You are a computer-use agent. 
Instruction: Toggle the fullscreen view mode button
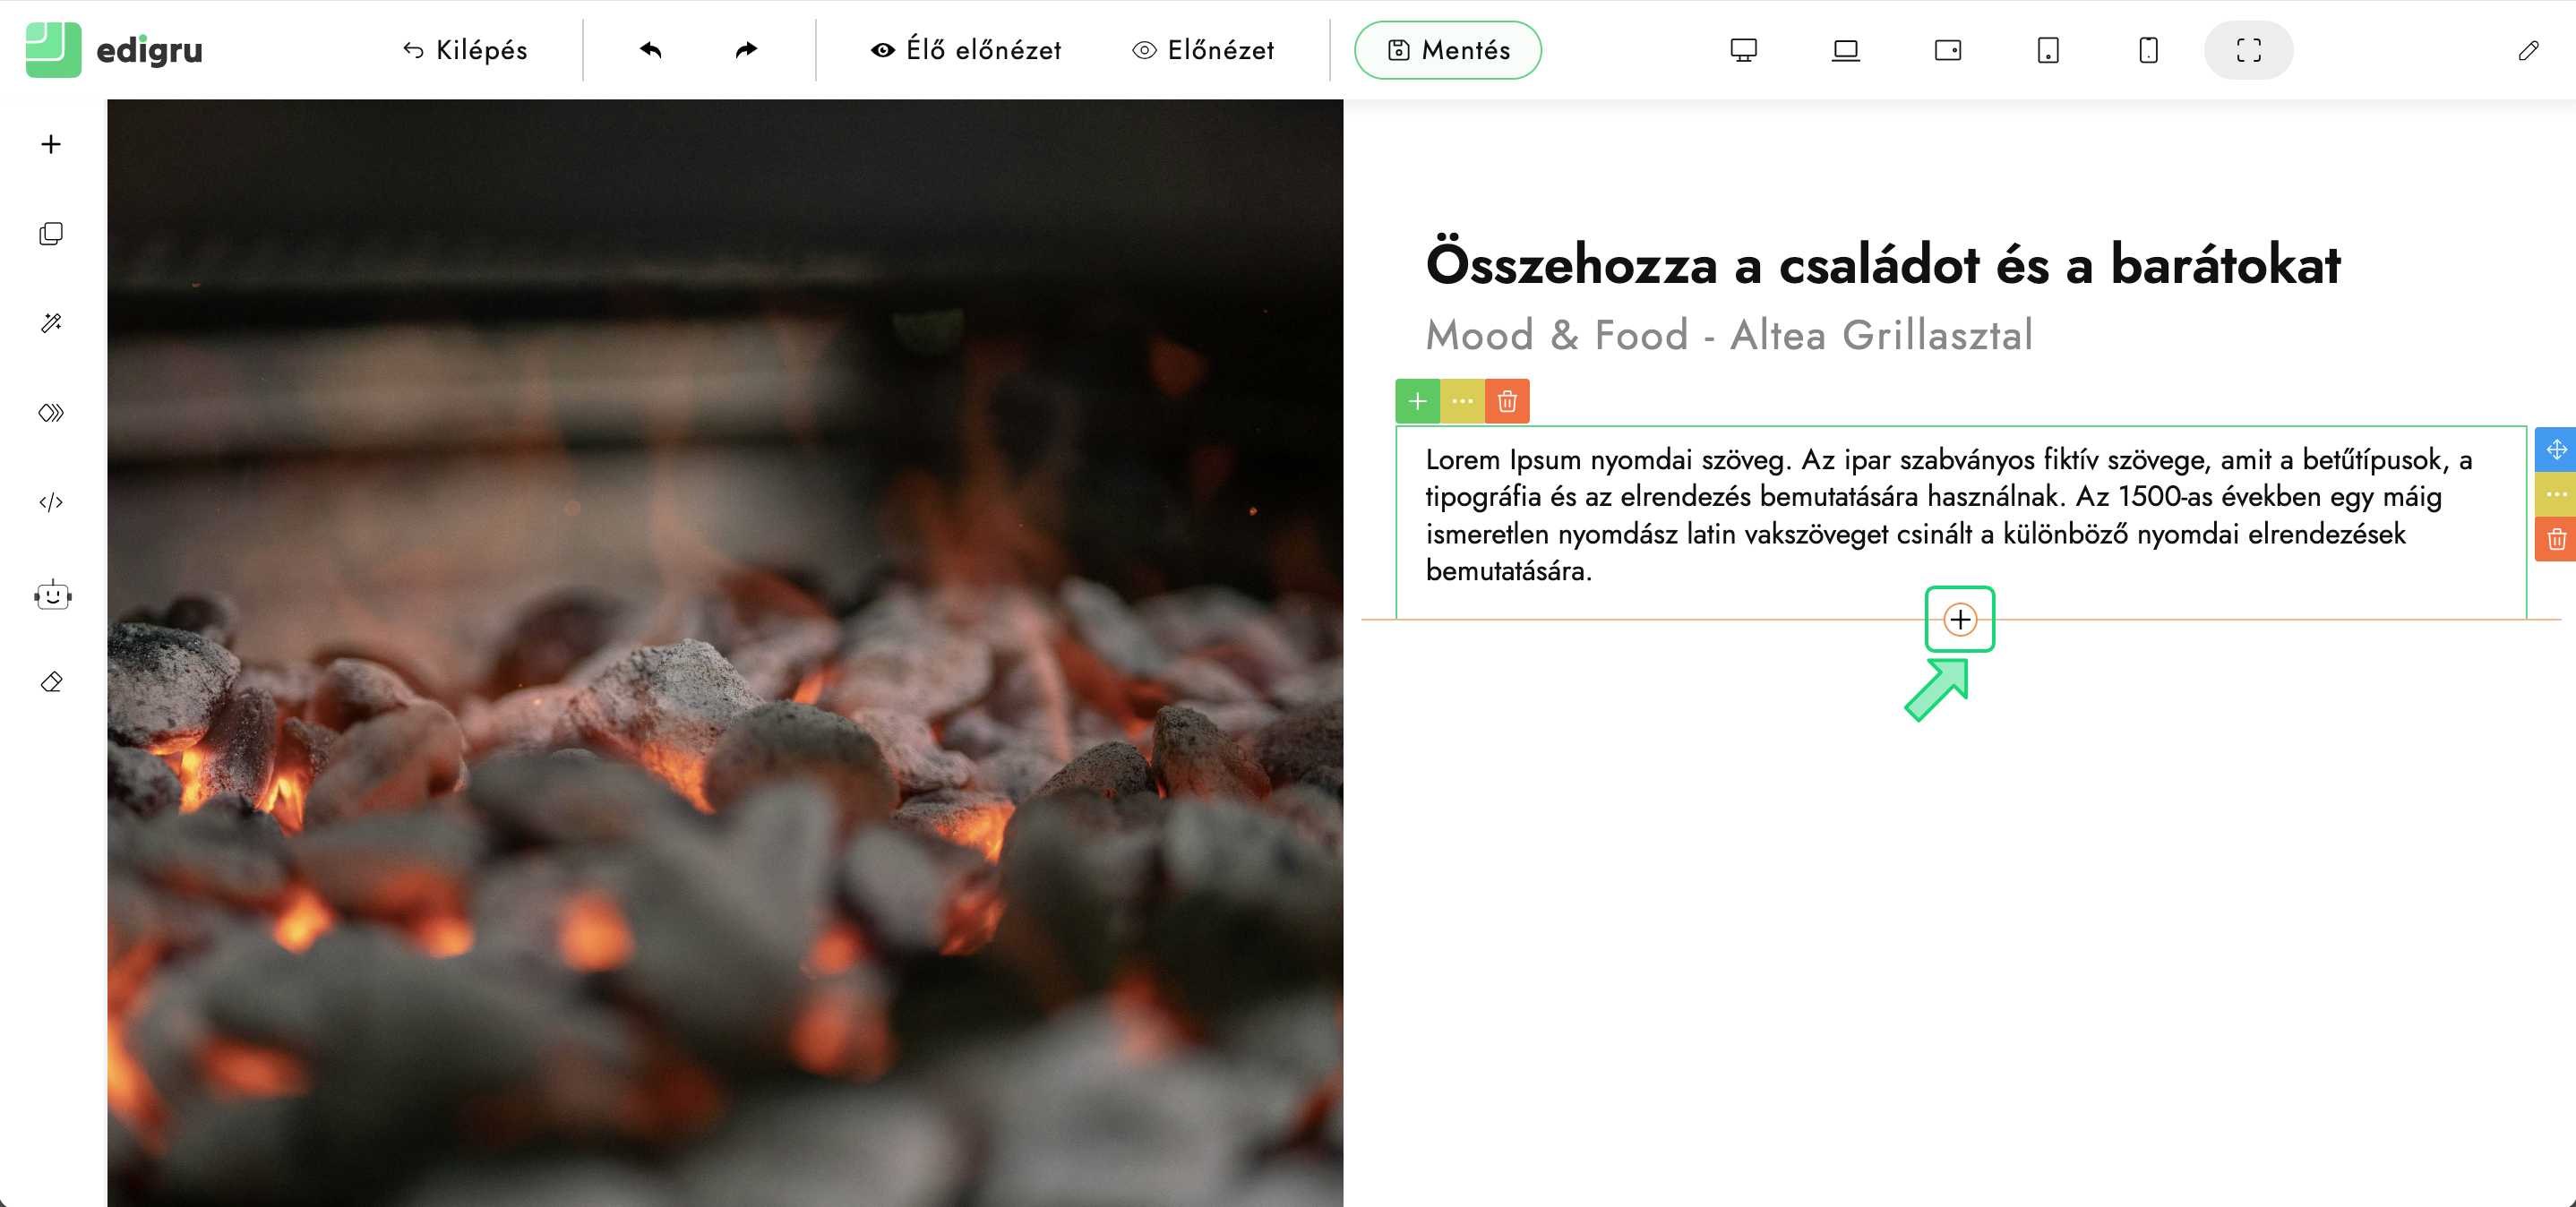point(2248,50)
